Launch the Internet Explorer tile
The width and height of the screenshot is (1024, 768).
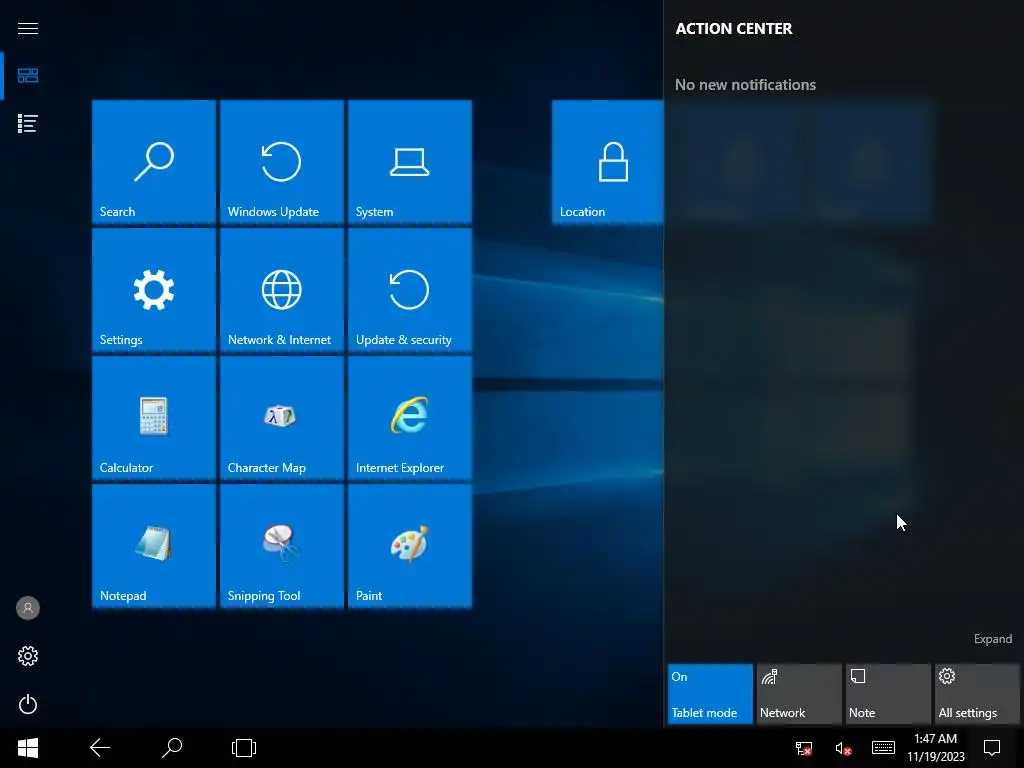coord(410,418)
